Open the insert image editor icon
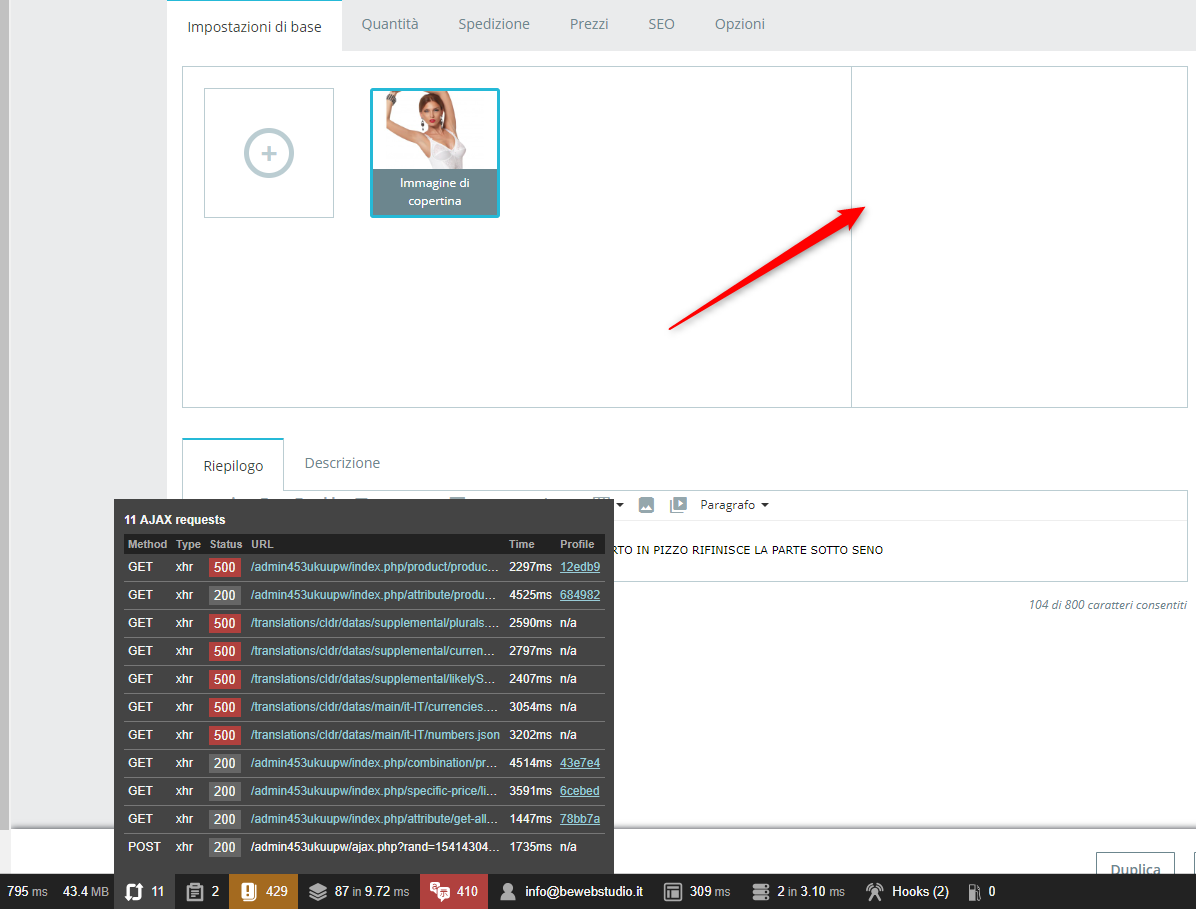The width and height of the screenshot is (1196, 909). click(x=646, y=505)
